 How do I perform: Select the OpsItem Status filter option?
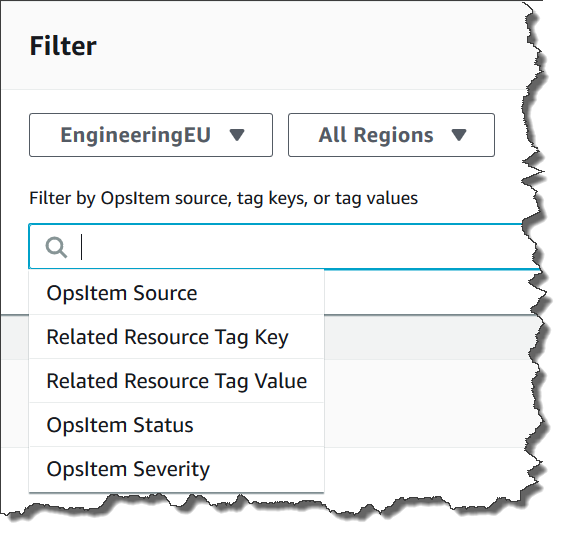[176, 425]
